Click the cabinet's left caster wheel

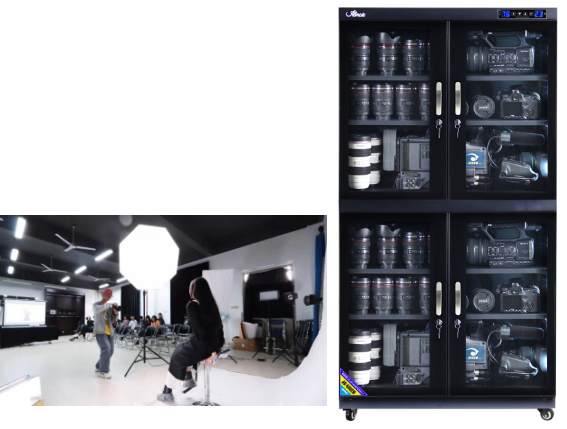click(350, 415)
